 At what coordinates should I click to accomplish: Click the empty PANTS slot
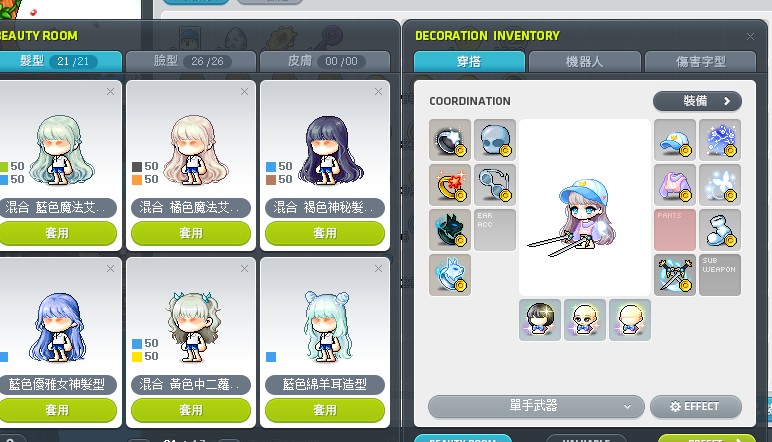coord(675,230)
